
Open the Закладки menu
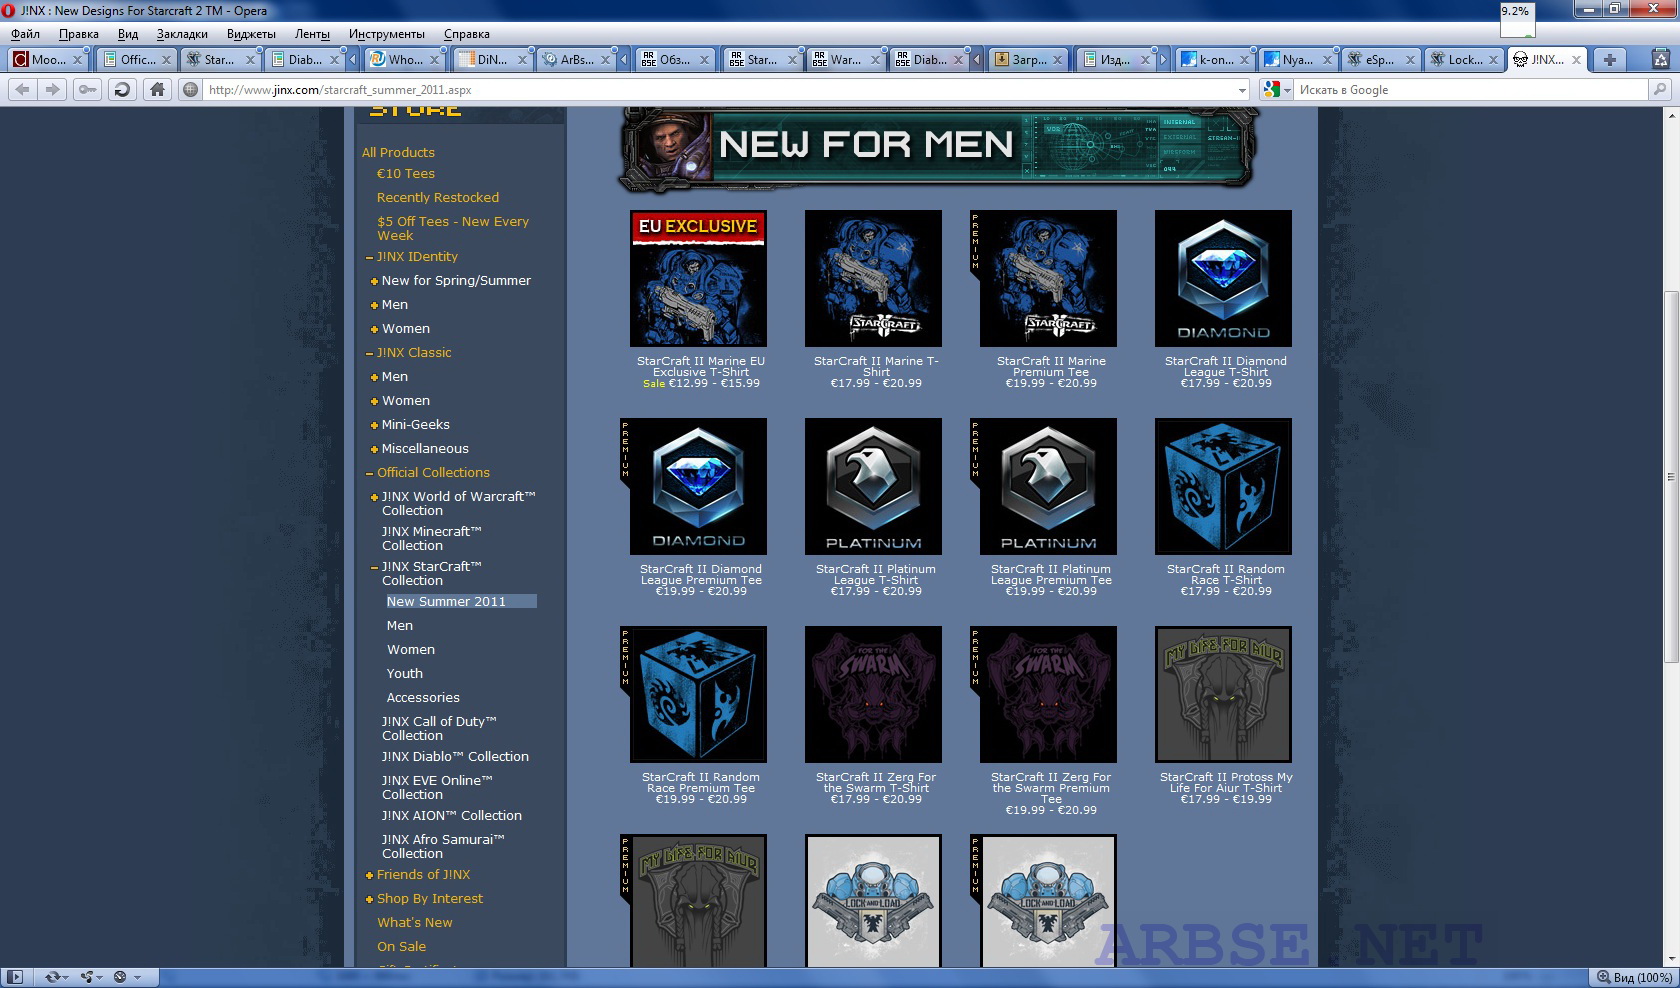[x=182, y=34]
